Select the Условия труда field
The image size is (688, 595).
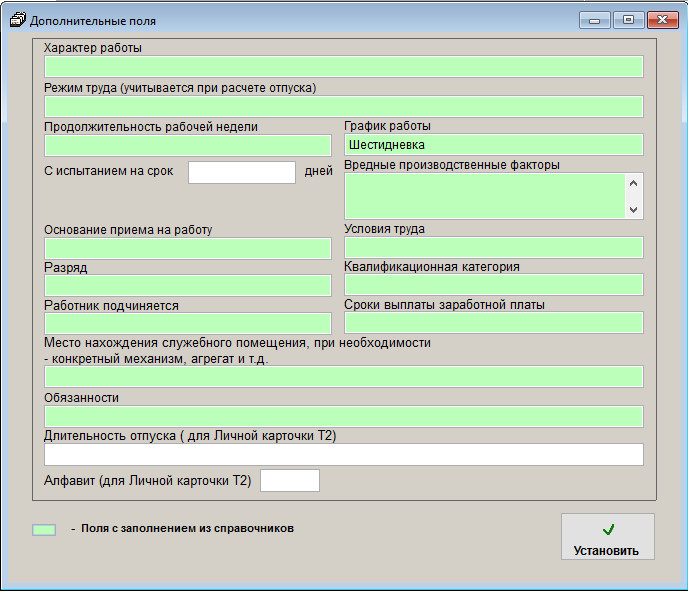click(494, 247)
